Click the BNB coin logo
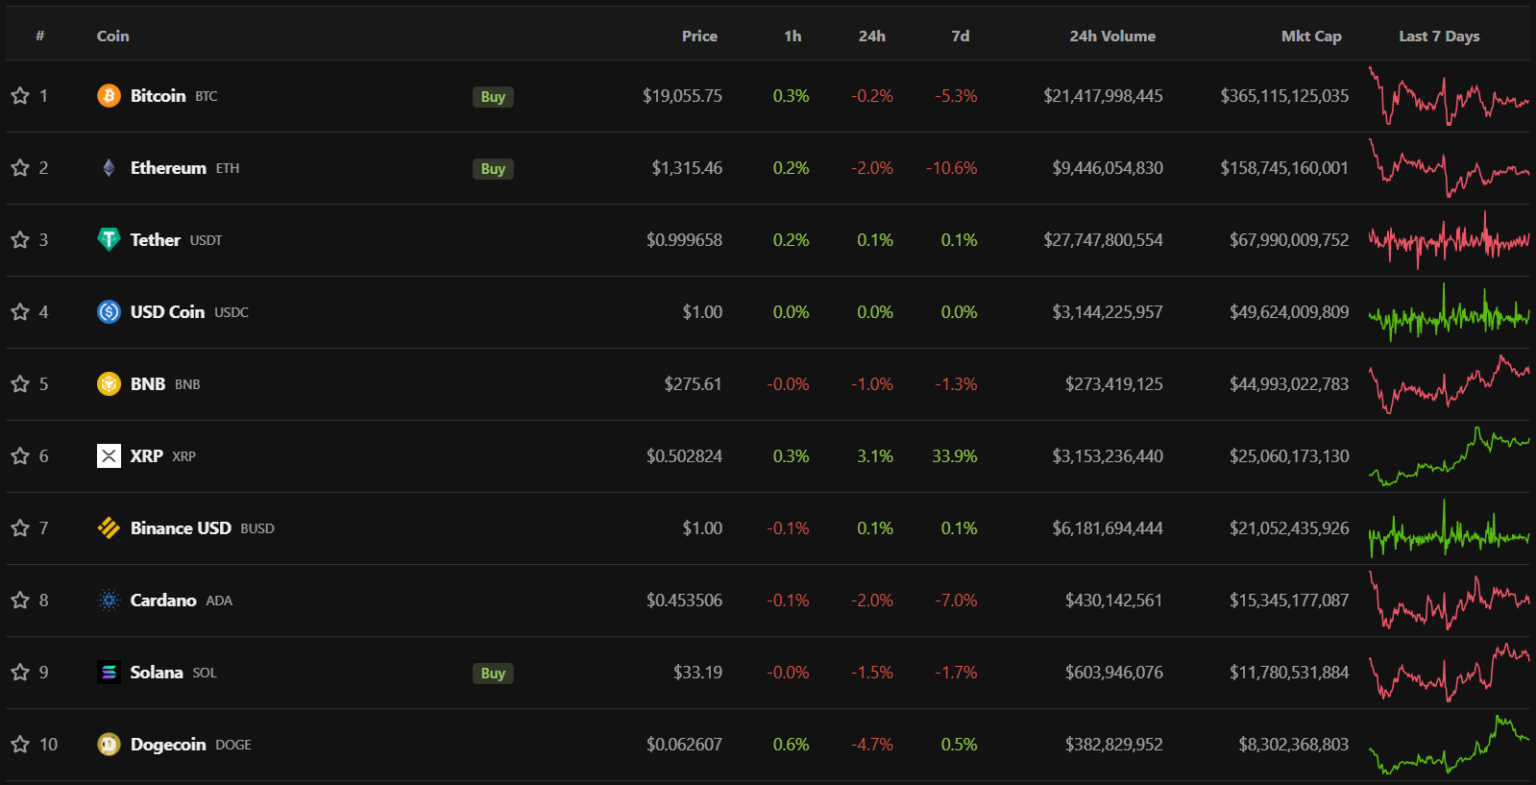The width and height of the screenshot is (1536, 785). [109, 384]
